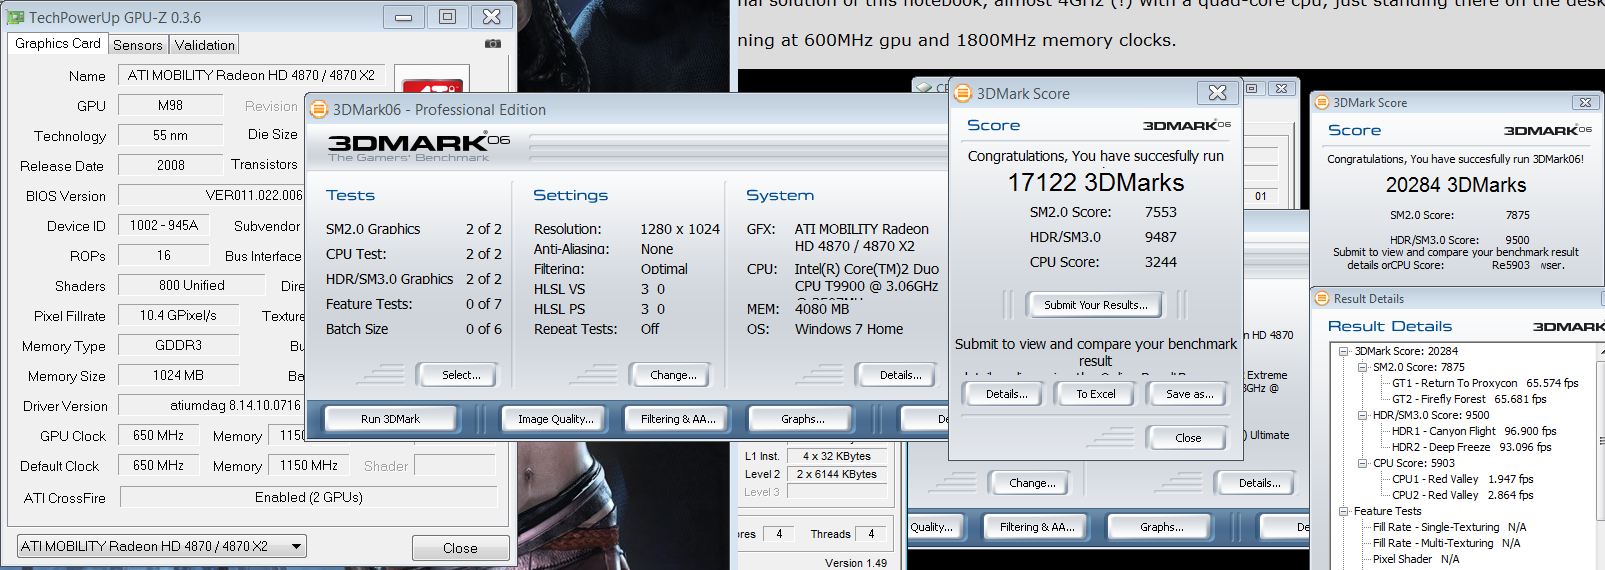Click the 3DMark06 Professional Edition title icon
1605x570 pixels.
point(318,110)
